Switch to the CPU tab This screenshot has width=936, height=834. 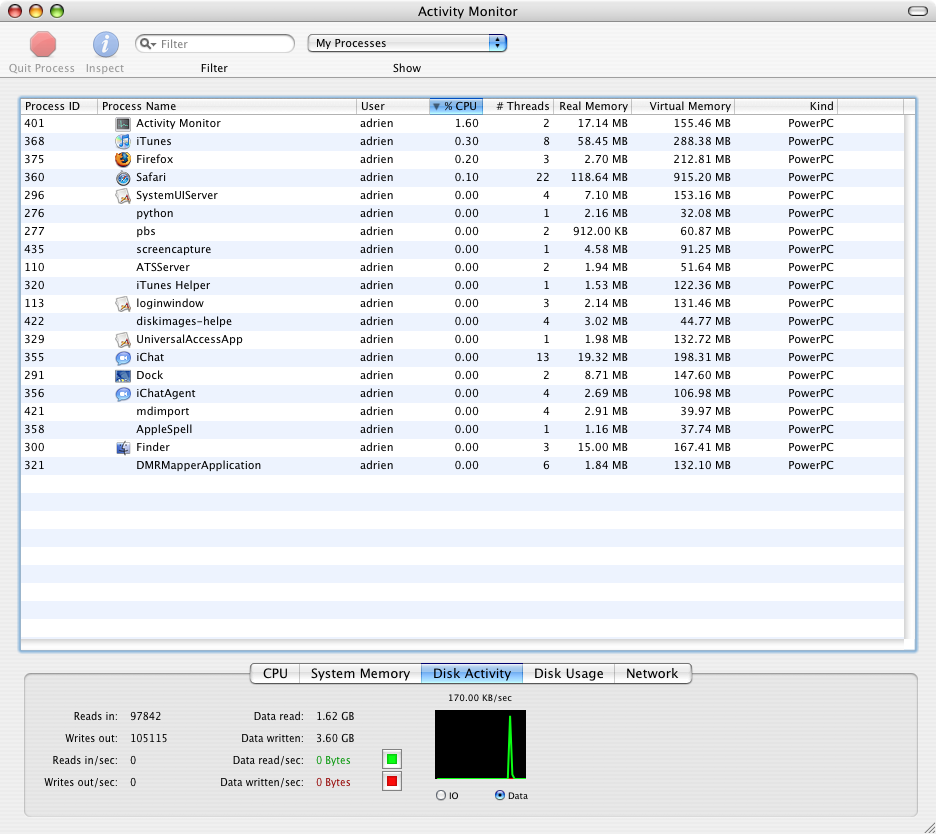pos(275,673)
